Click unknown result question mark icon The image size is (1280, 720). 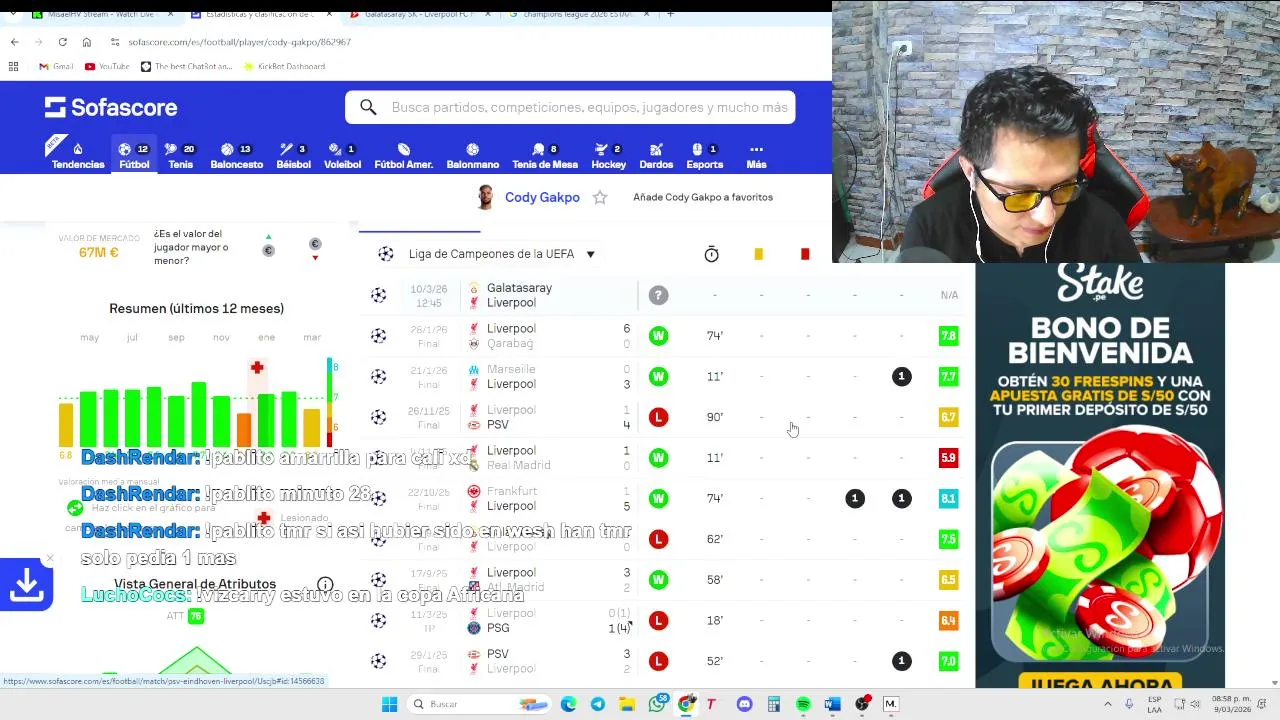coord(658,295)
